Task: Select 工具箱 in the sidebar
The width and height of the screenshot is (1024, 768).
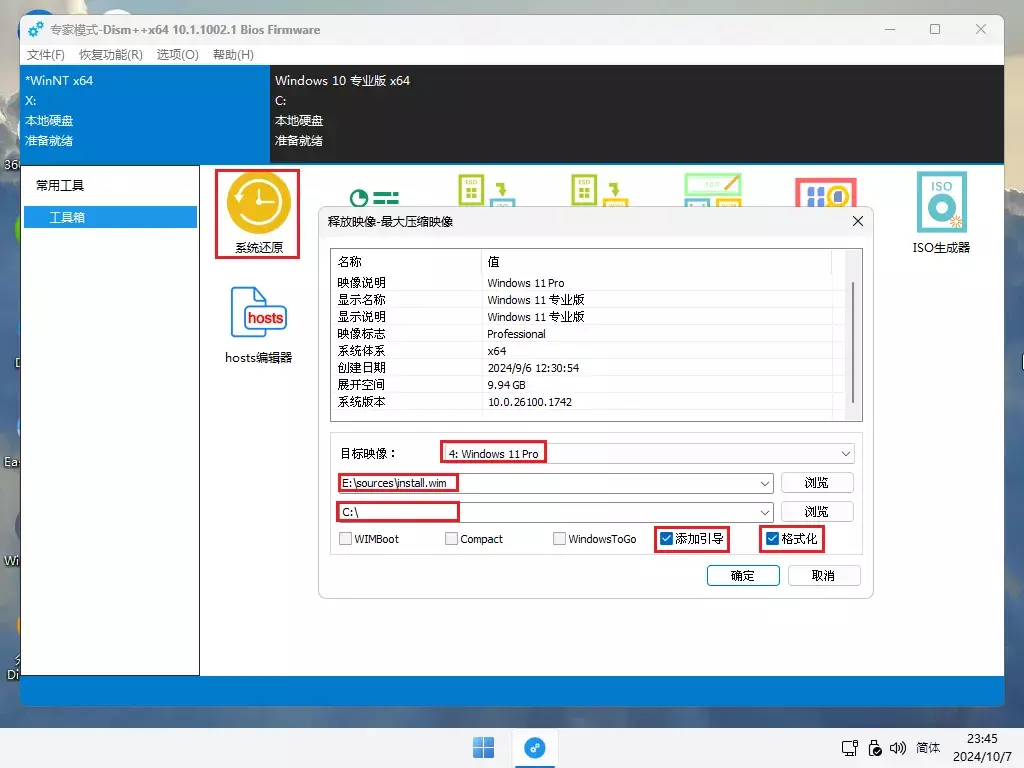Action: coord(110,217)
